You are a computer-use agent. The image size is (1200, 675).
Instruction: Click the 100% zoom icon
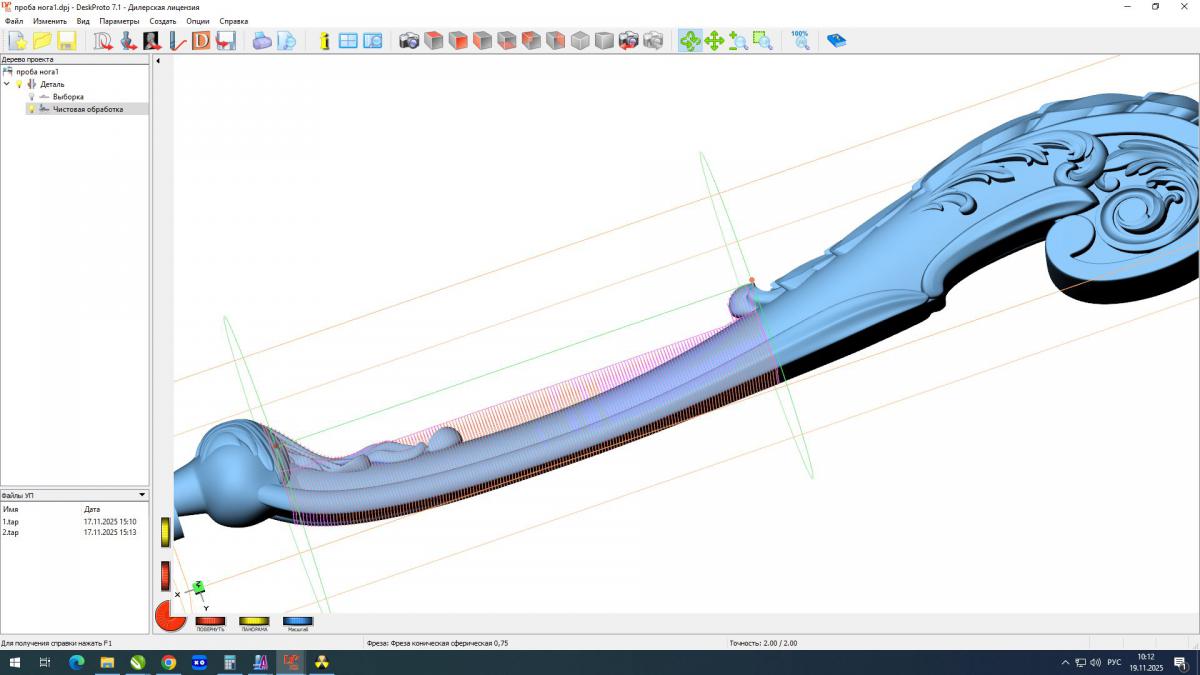pyautogui.click(x=800, y=40)
